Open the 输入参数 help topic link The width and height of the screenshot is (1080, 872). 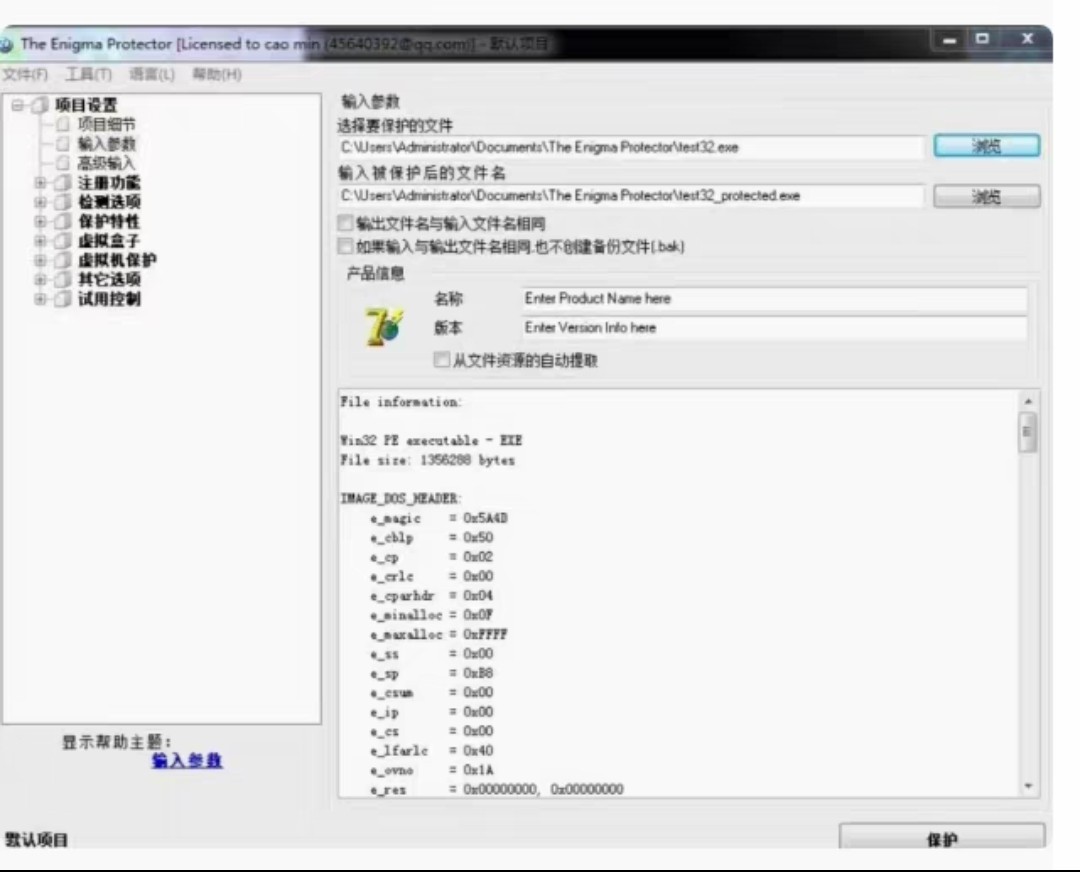pyautogui.click(x=187, y=760)
